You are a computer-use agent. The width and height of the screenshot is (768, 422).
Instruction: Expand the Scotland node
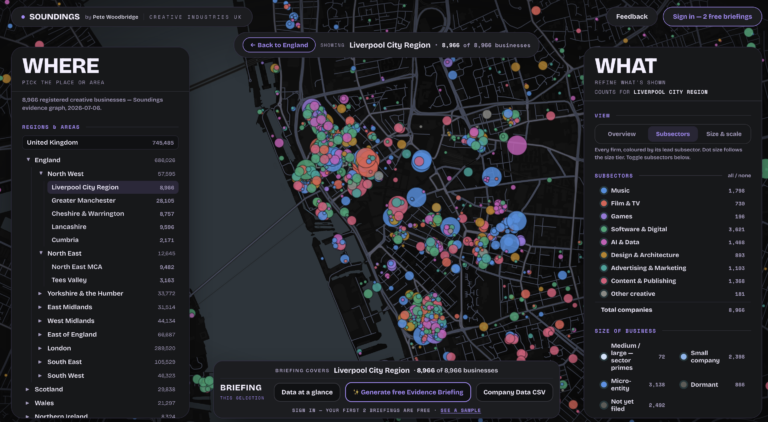28,389
